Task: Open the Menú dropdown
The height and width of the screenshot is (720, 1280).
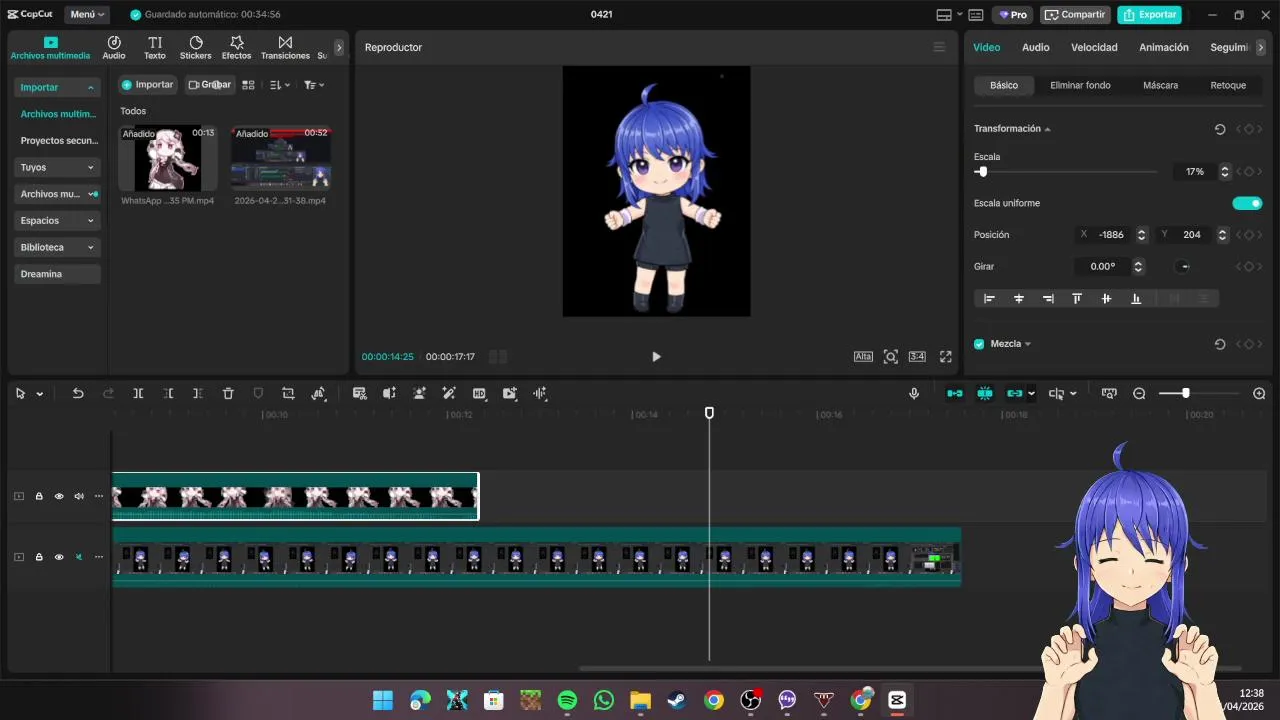Action: click(88, 15)
